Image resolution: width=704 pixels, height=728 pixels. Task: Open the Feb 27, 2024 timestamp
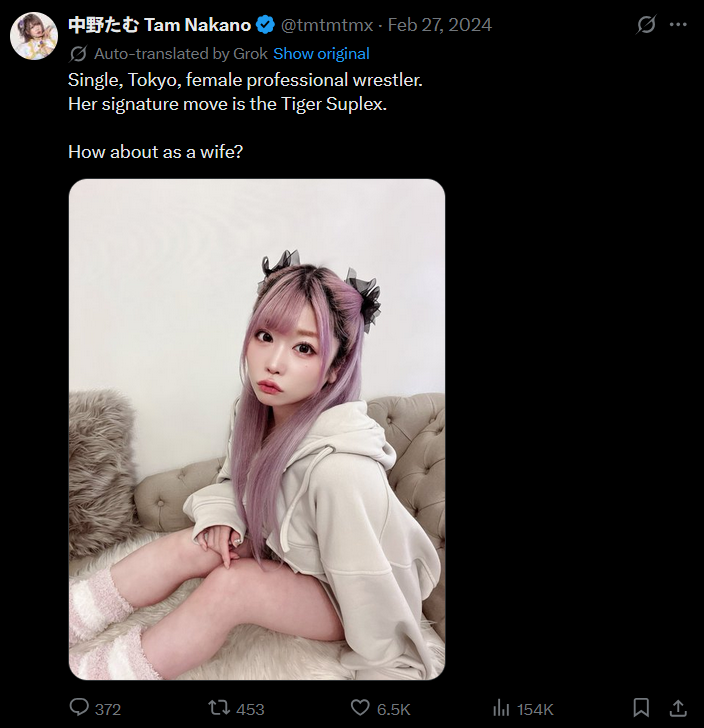click(x=439, y=24)
